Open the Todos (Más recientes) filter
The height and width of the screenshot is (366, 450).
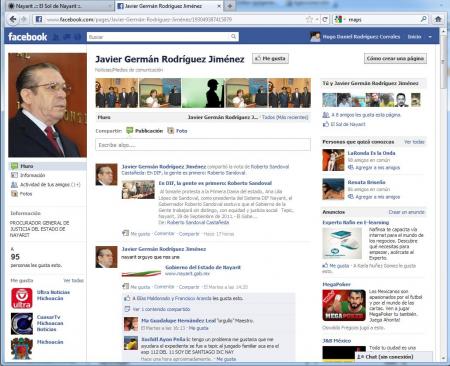click(x=285, y=117)
